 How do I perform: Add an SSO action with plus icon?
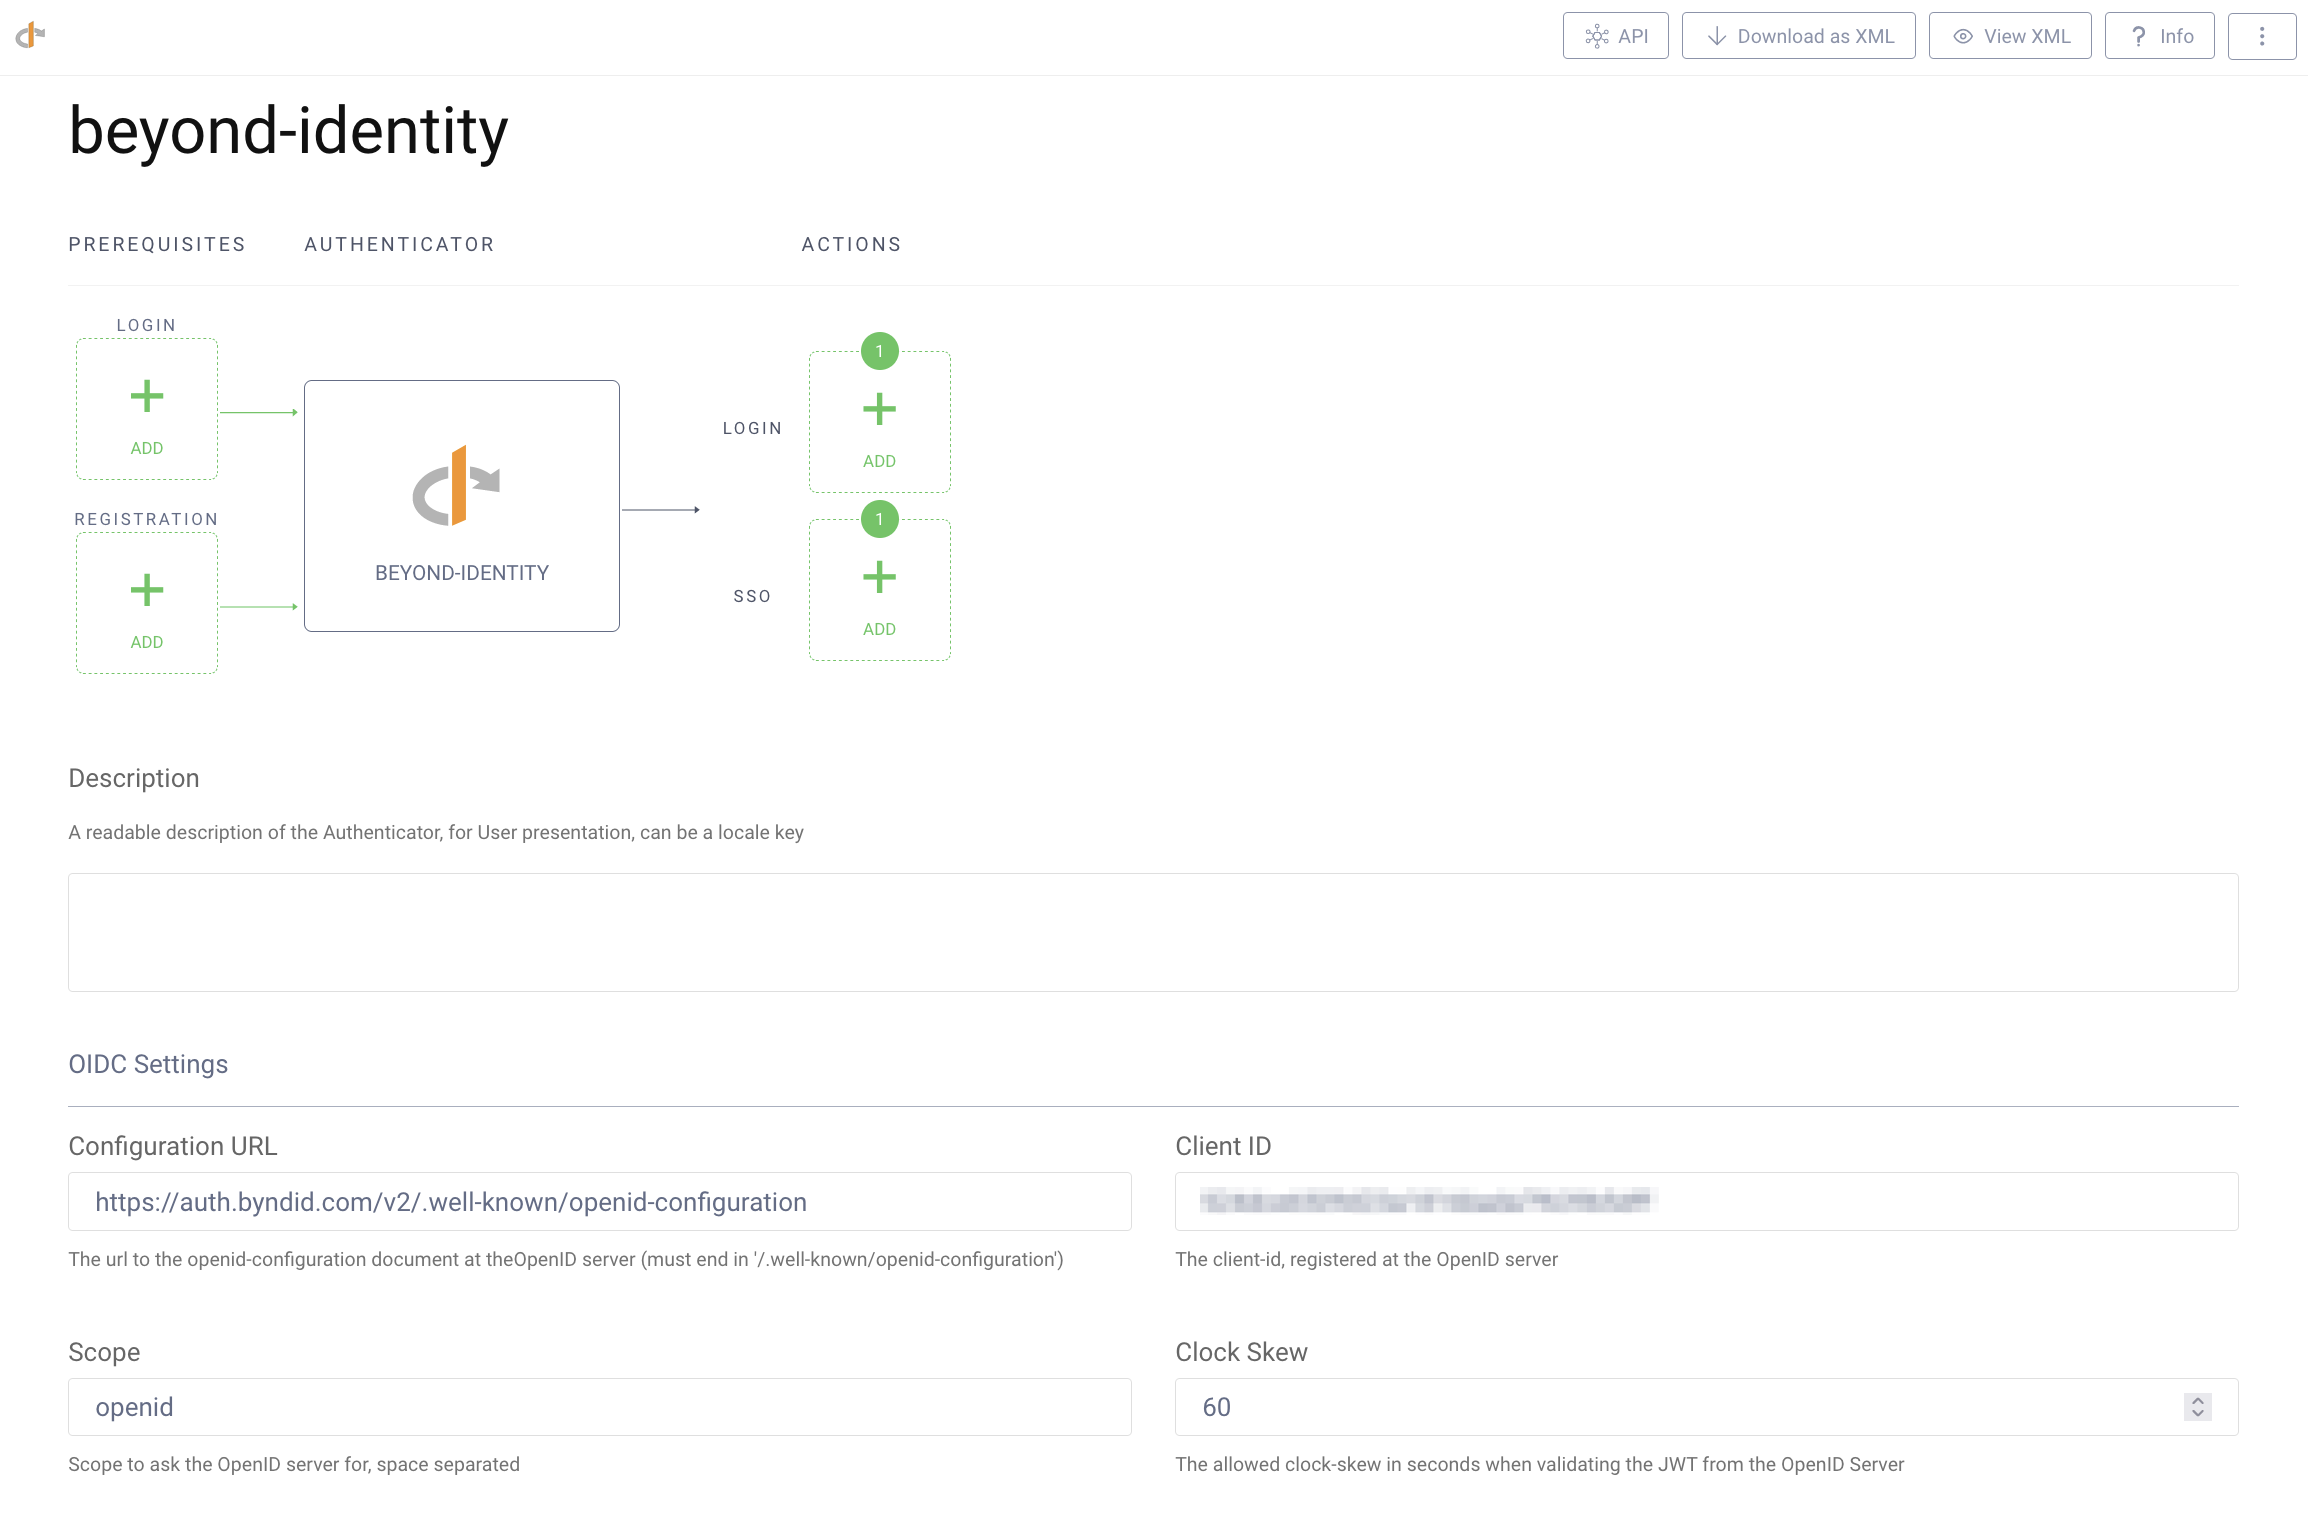880,577
